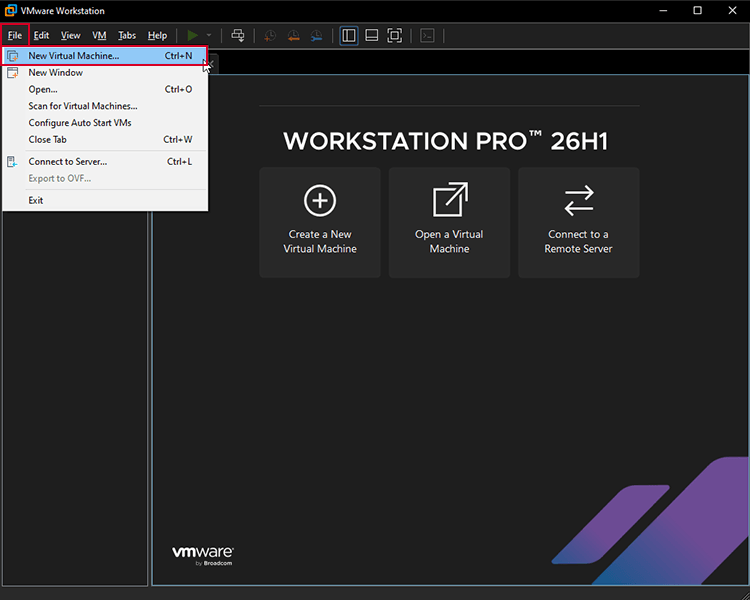Select Open... in the File menu
The image size is (750, 600).
[x=105, y=89]
